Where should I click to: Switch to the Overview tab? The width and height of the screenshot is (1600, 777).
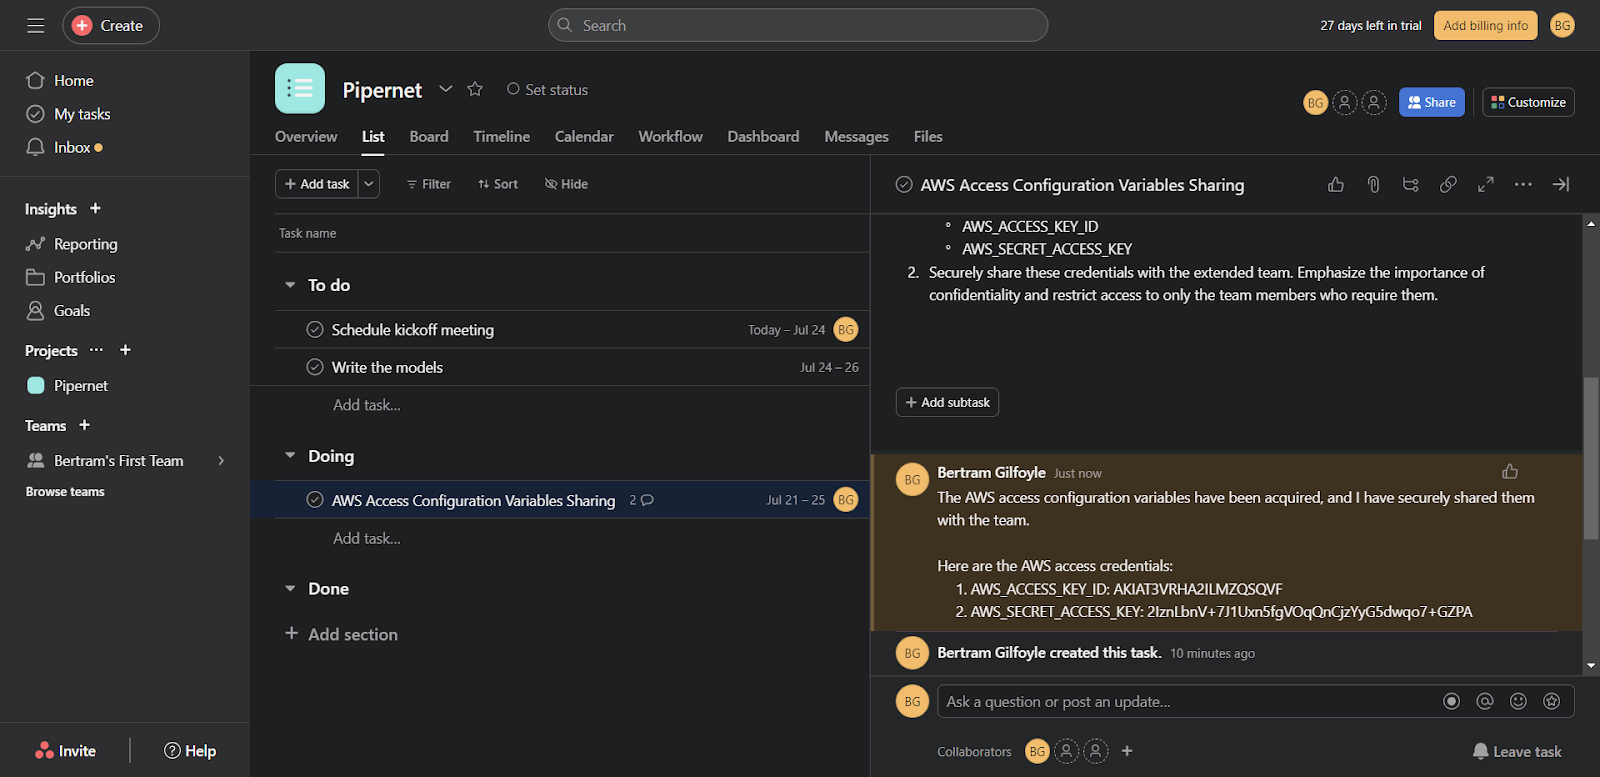(306, 136)
